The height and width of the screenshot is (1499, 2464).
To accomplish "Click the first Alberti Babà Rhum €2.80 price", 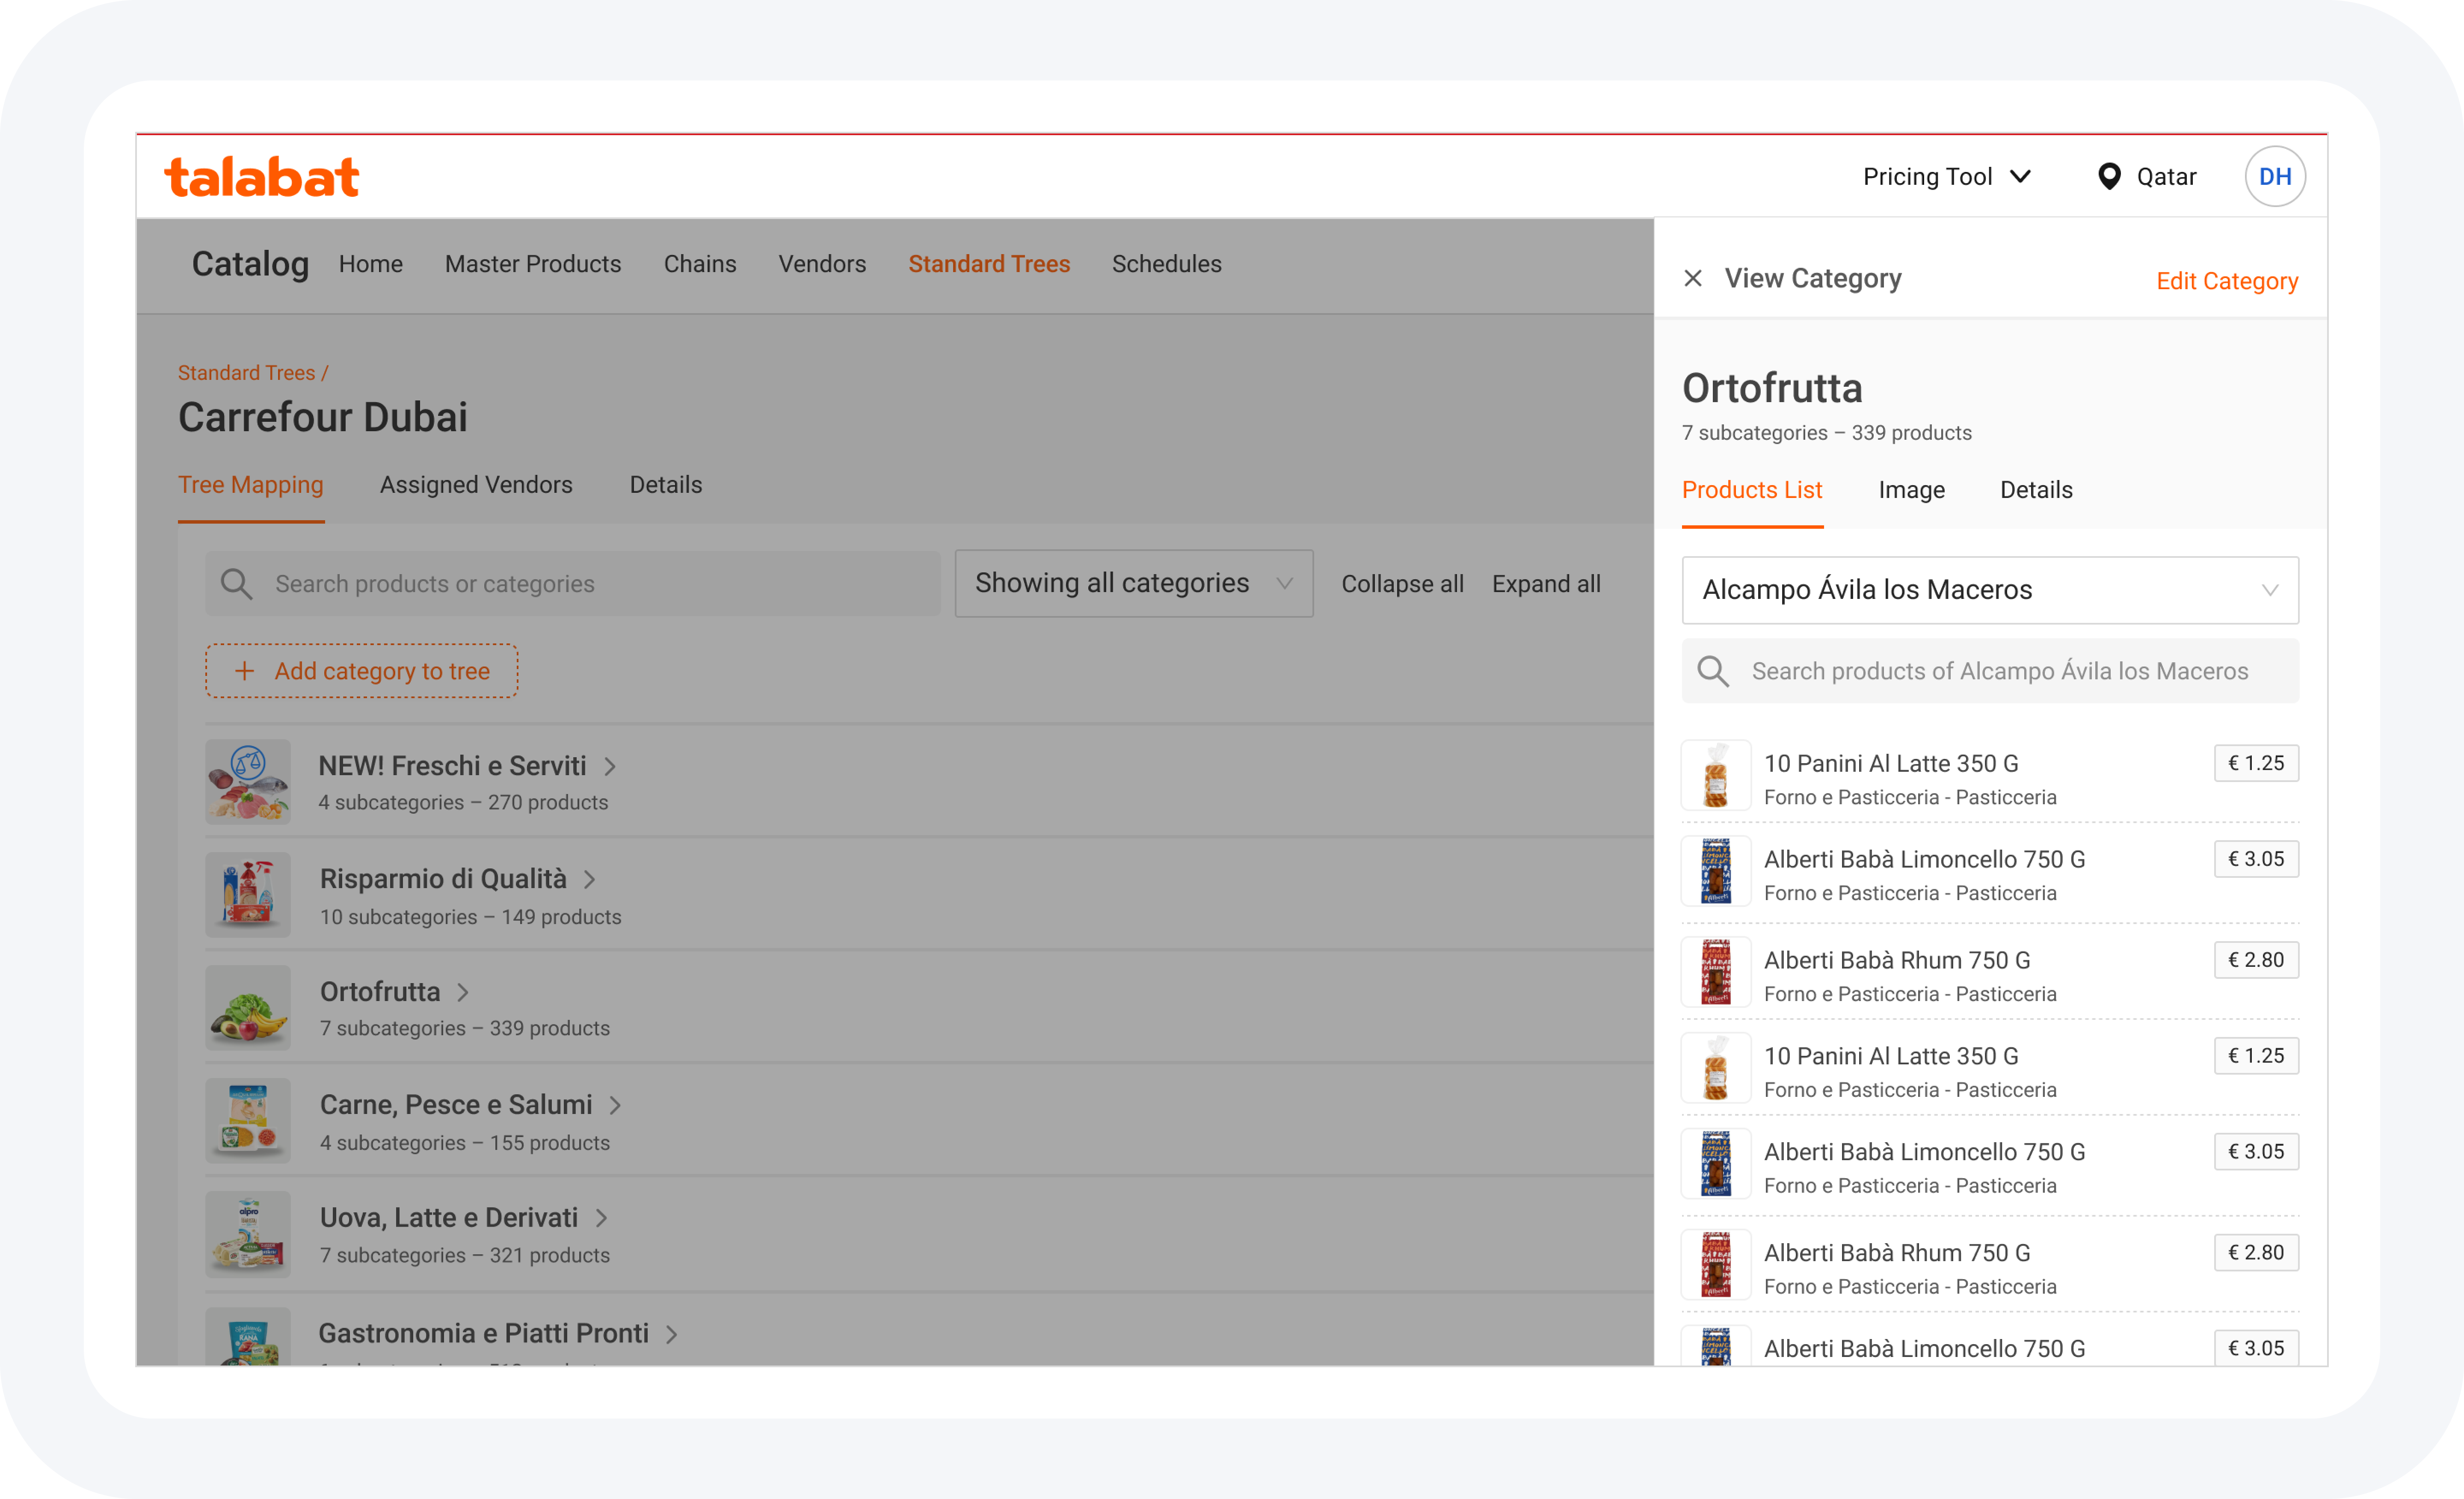I will 2256,960.
